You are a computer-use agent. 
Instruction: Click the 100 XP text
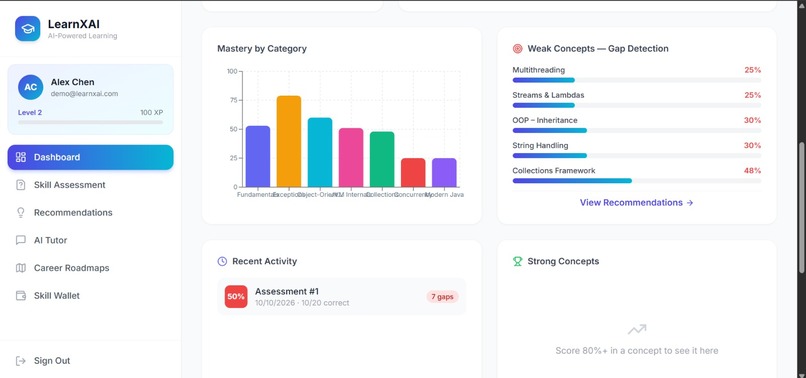[x=152, y=113]
